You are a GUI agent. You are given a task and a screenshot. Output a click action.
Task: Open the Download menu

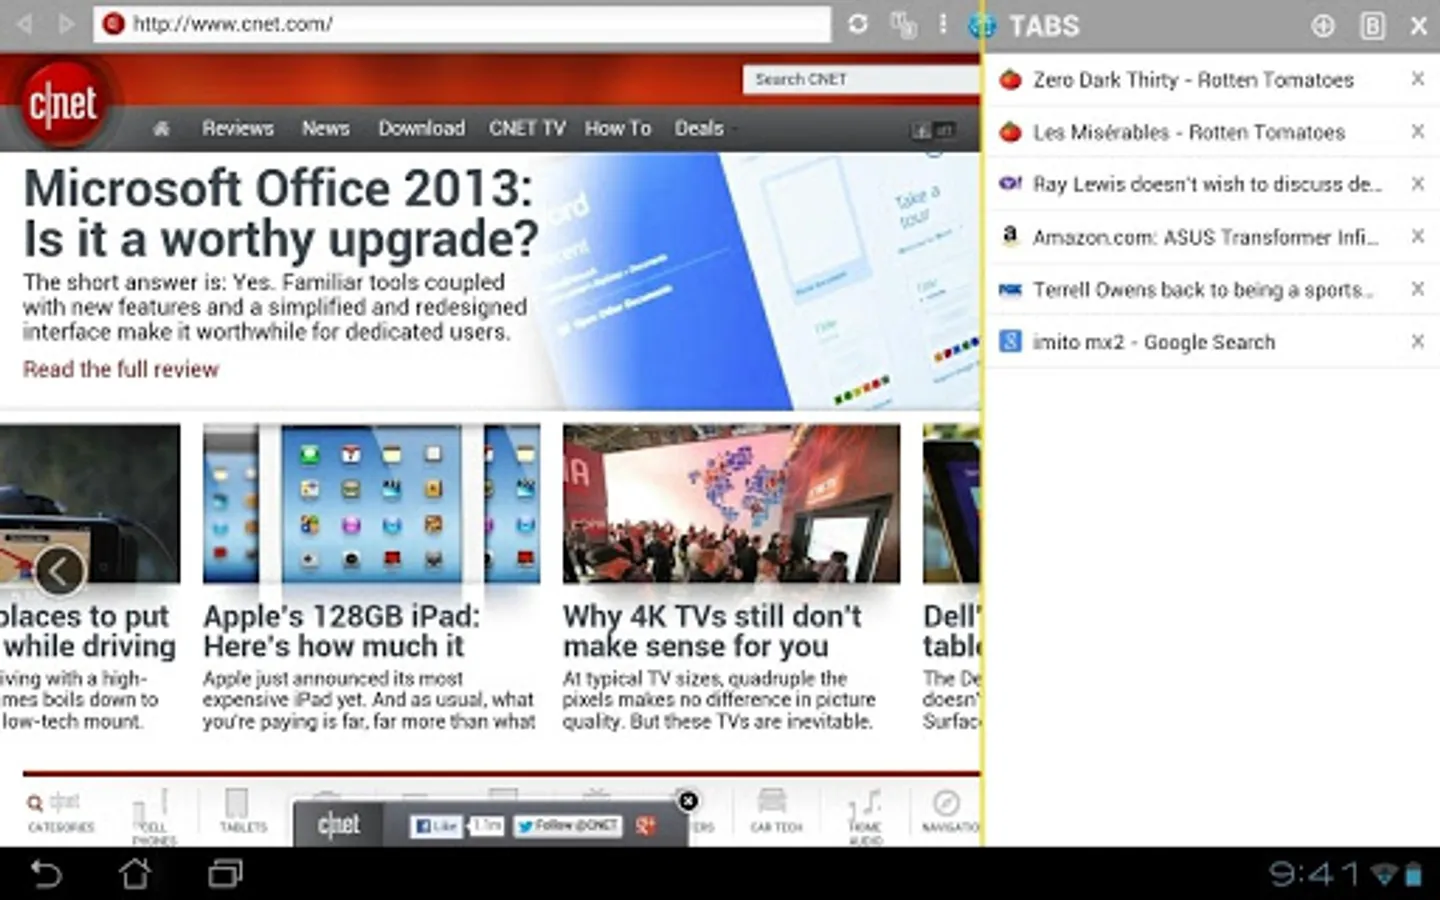pos(421,128)
